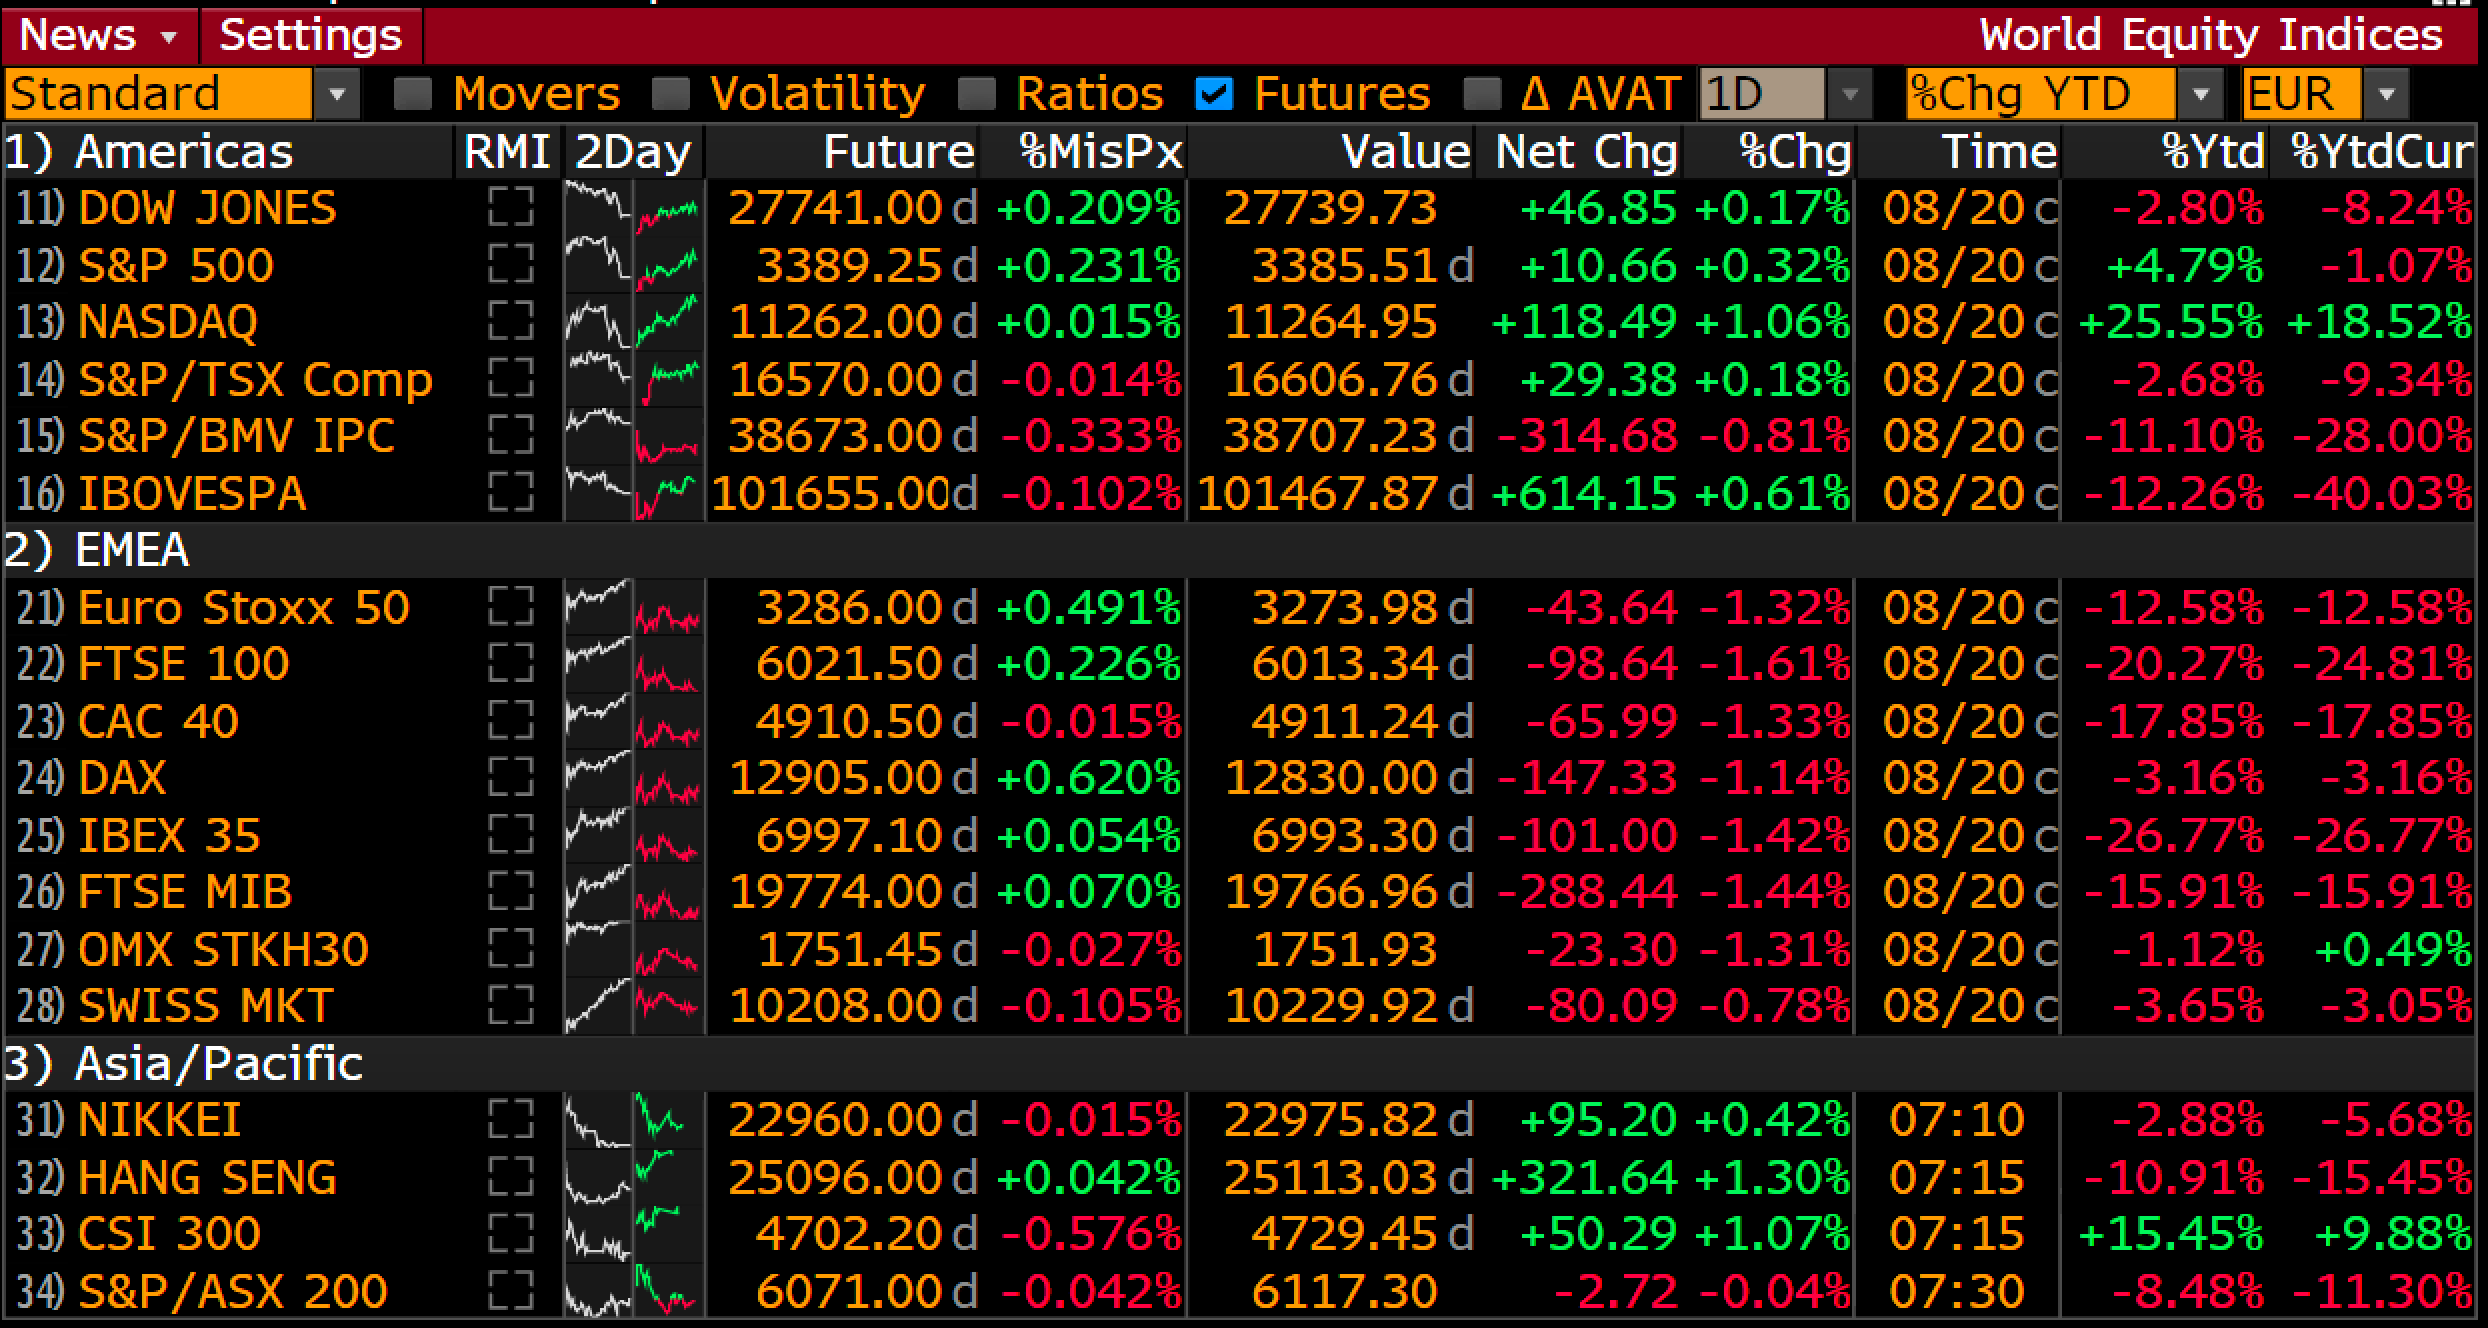The width and height of the screenshot is (2488, 1328).
Task: Open HANG SENG 2Day sparkline
Action: point(634,1177)
